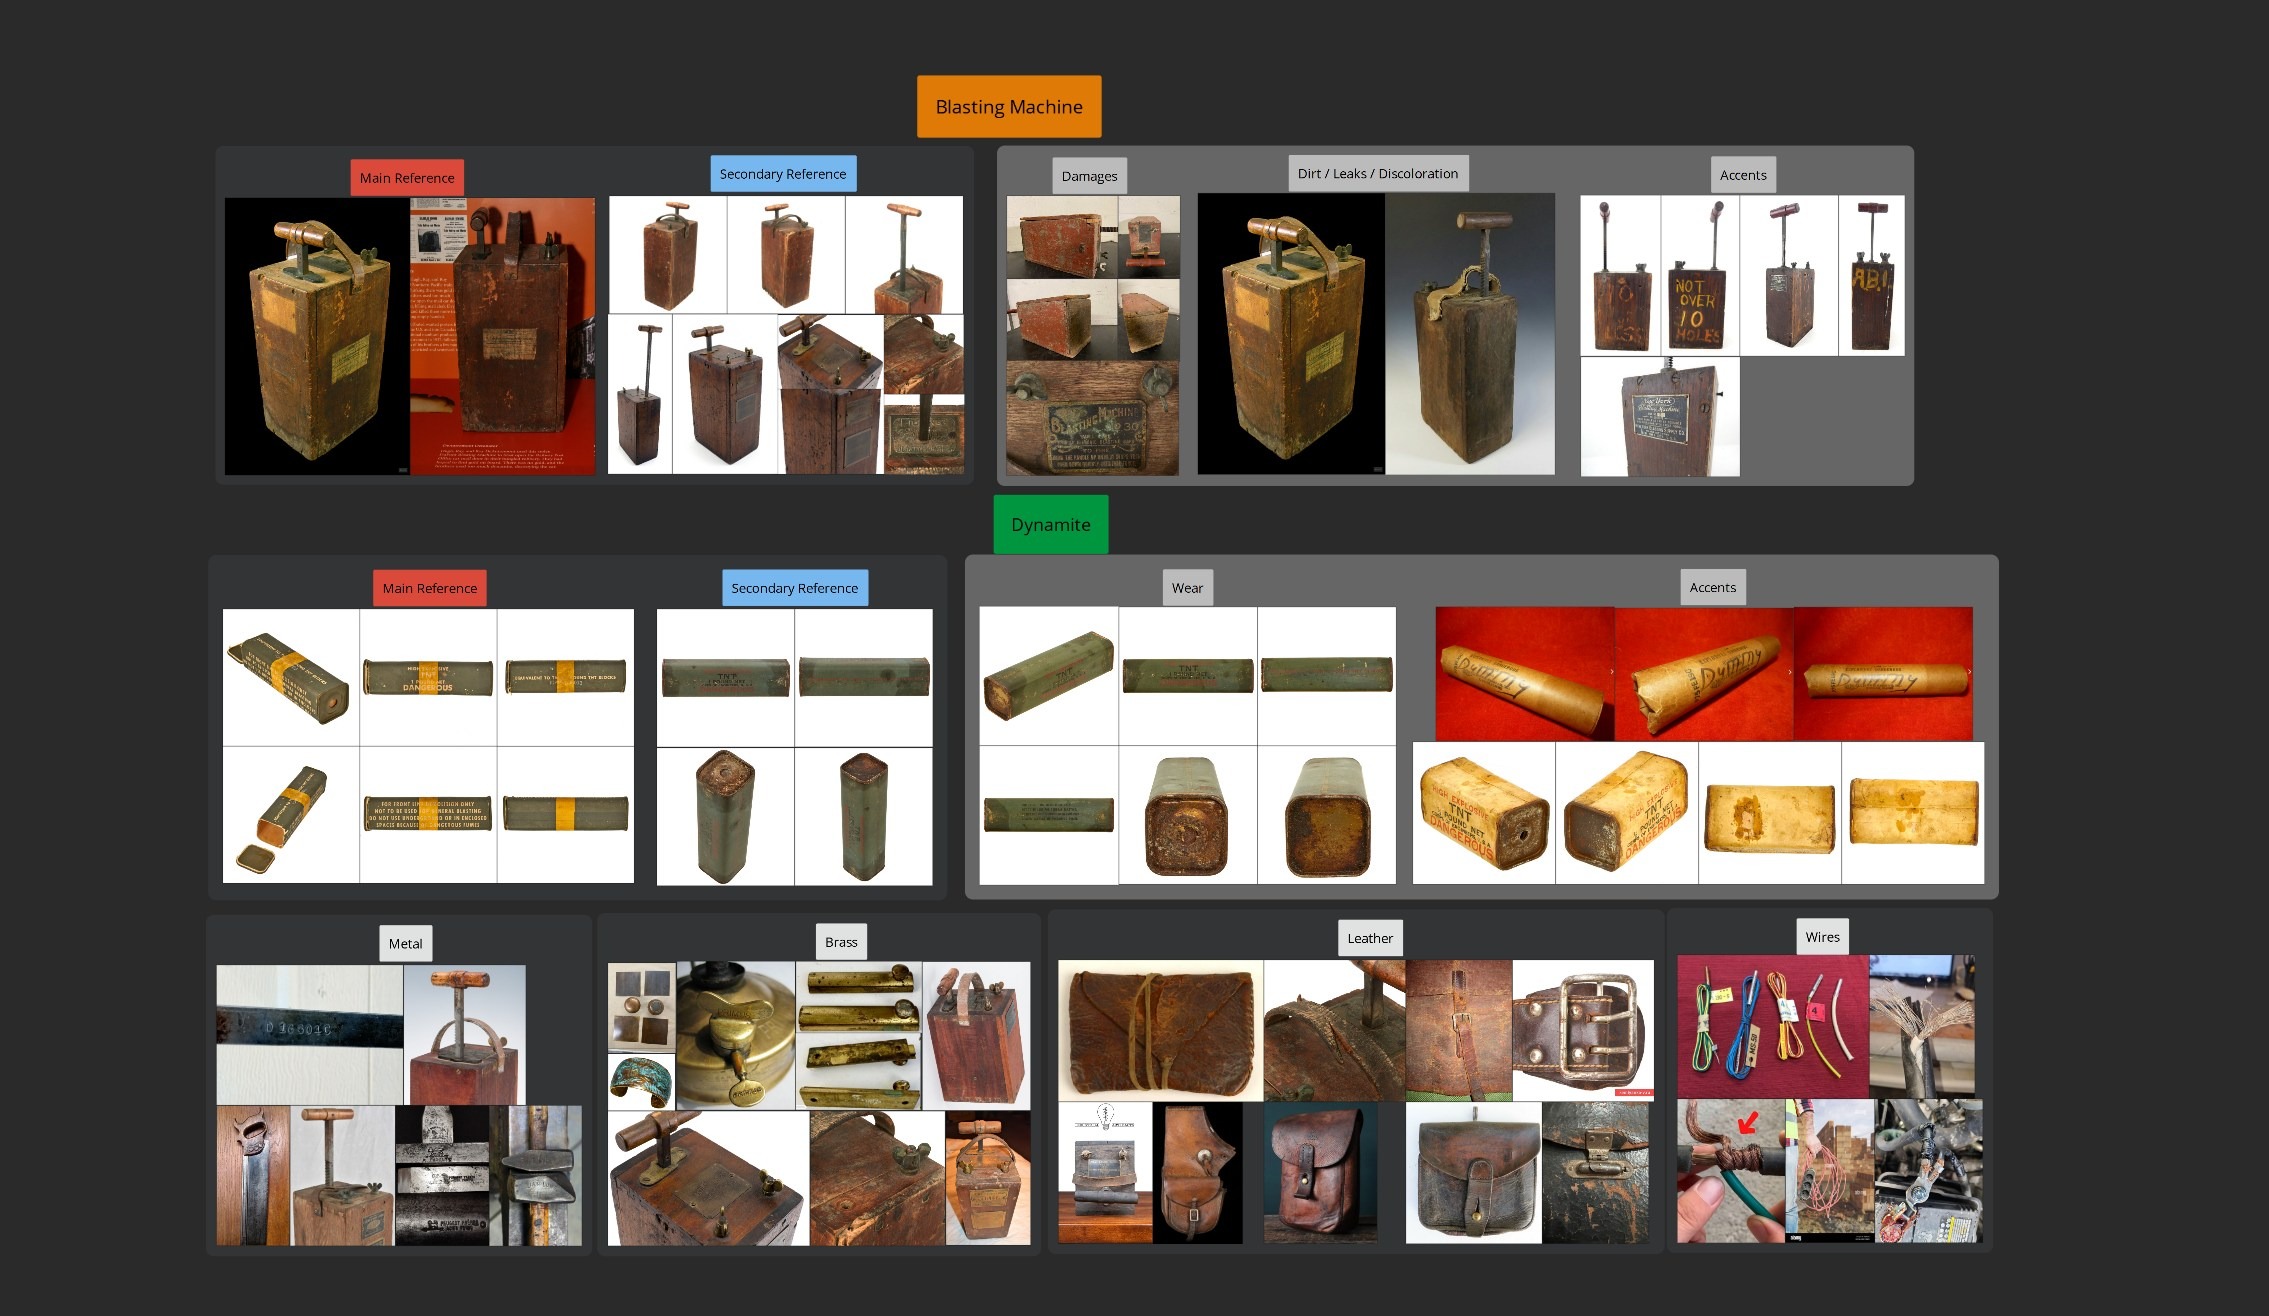The width and height of the screenshot is (2269, 1316).
Task: Select the TNT block warning text side image
Action: coord(428,815)
